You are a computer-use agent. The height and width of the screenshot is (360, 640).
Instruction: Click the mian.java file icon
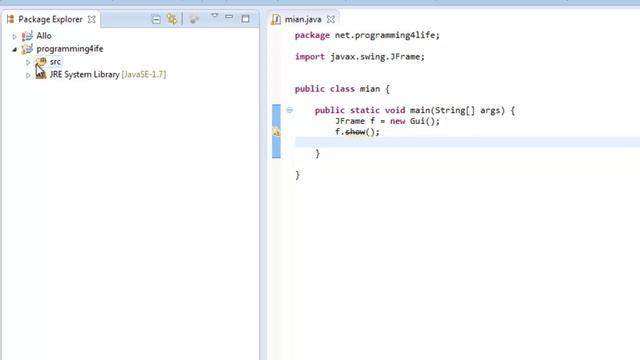276,19
